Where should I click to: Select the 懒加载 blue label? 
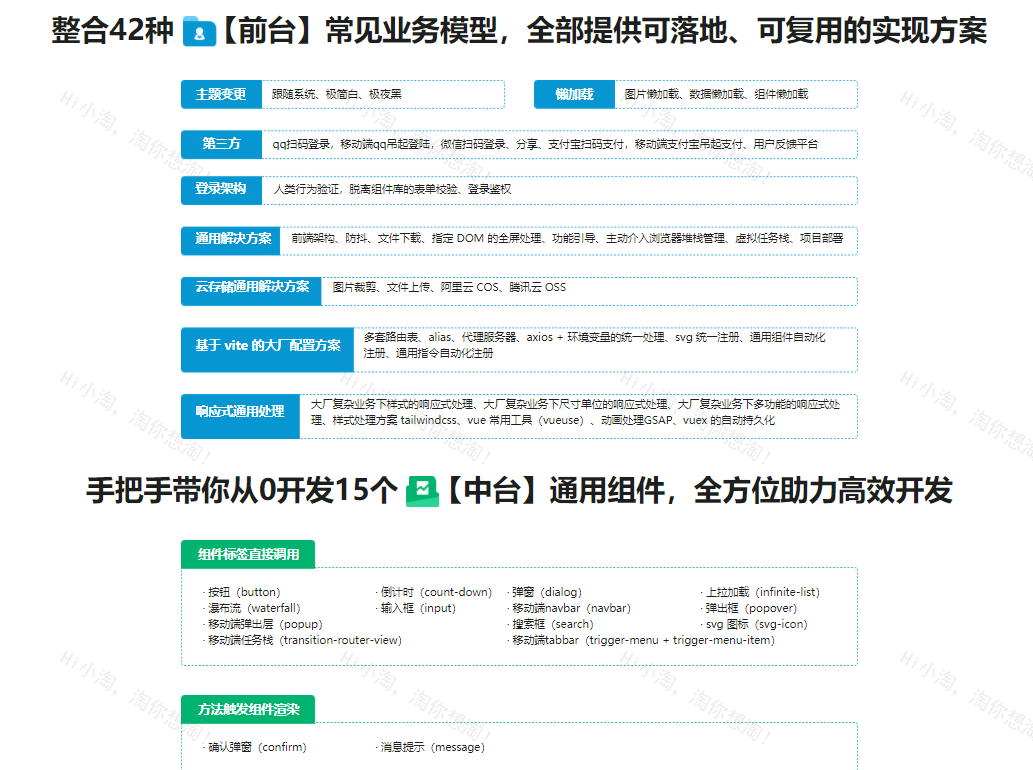574,94
